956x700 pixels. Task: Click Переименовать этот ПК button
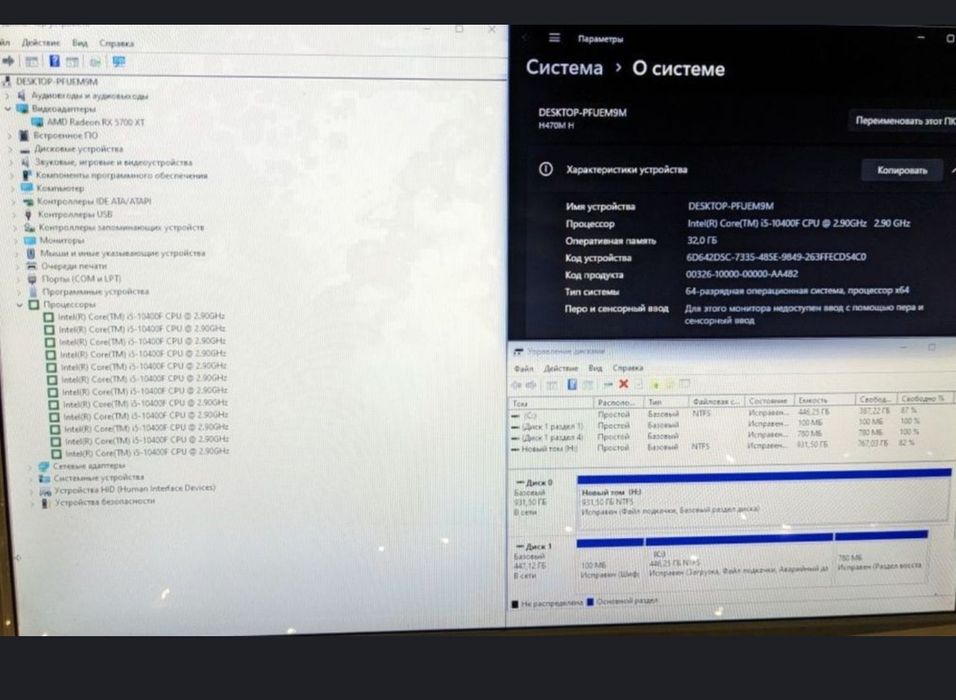tap(903, 121)
